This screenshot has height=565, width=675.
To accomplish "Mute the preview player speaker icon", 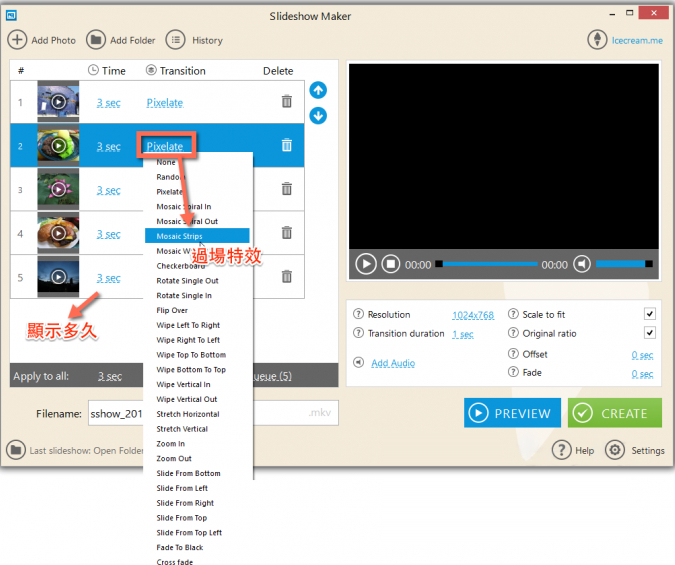I will pos(582,264).
